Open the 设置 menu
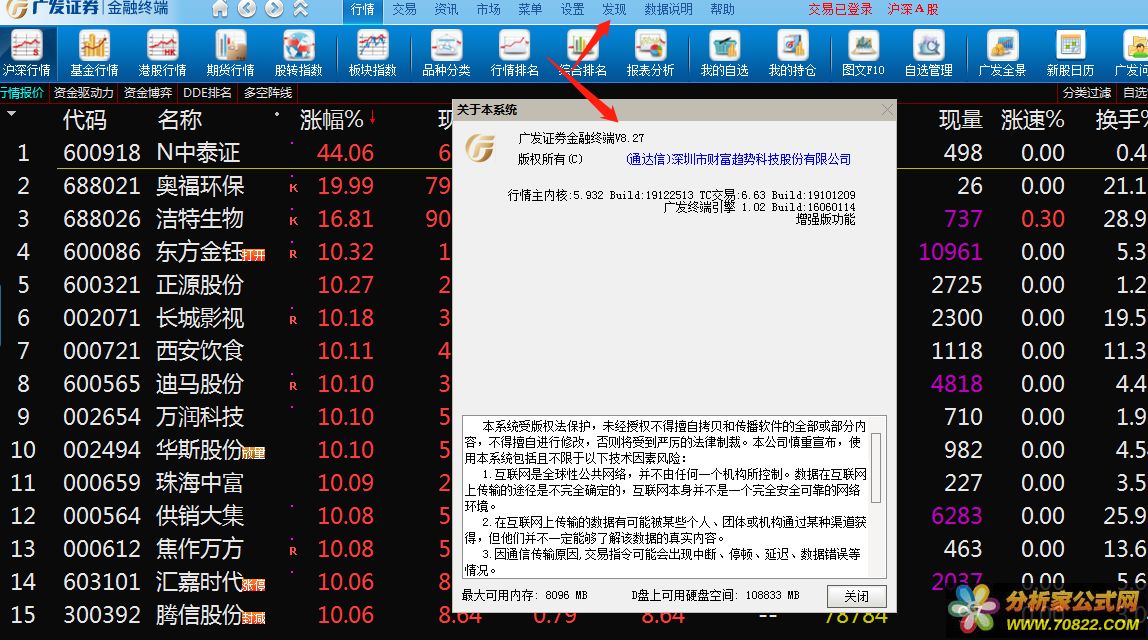The height and width of the screenshot is (640, 1148). [573, 10]
